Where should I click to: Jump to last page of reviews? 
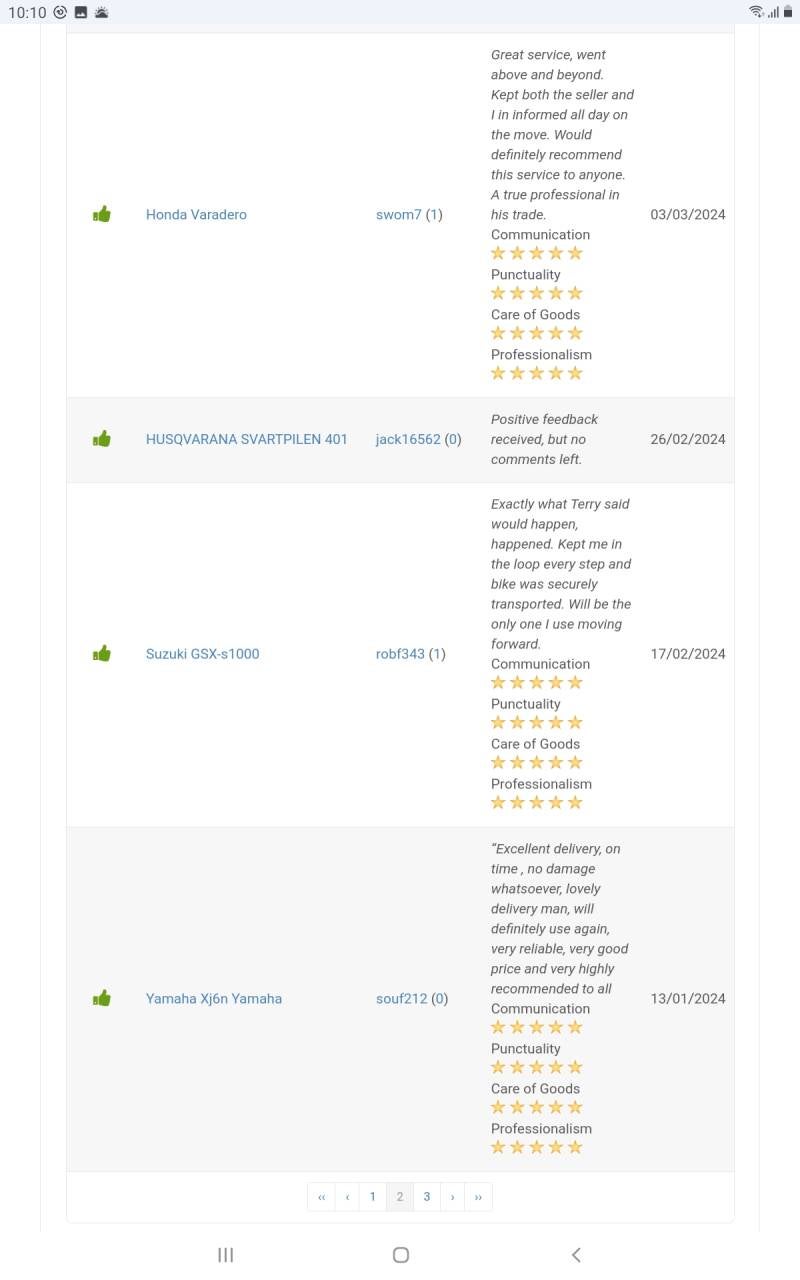pyautogui.click(x=478, y=1197)
